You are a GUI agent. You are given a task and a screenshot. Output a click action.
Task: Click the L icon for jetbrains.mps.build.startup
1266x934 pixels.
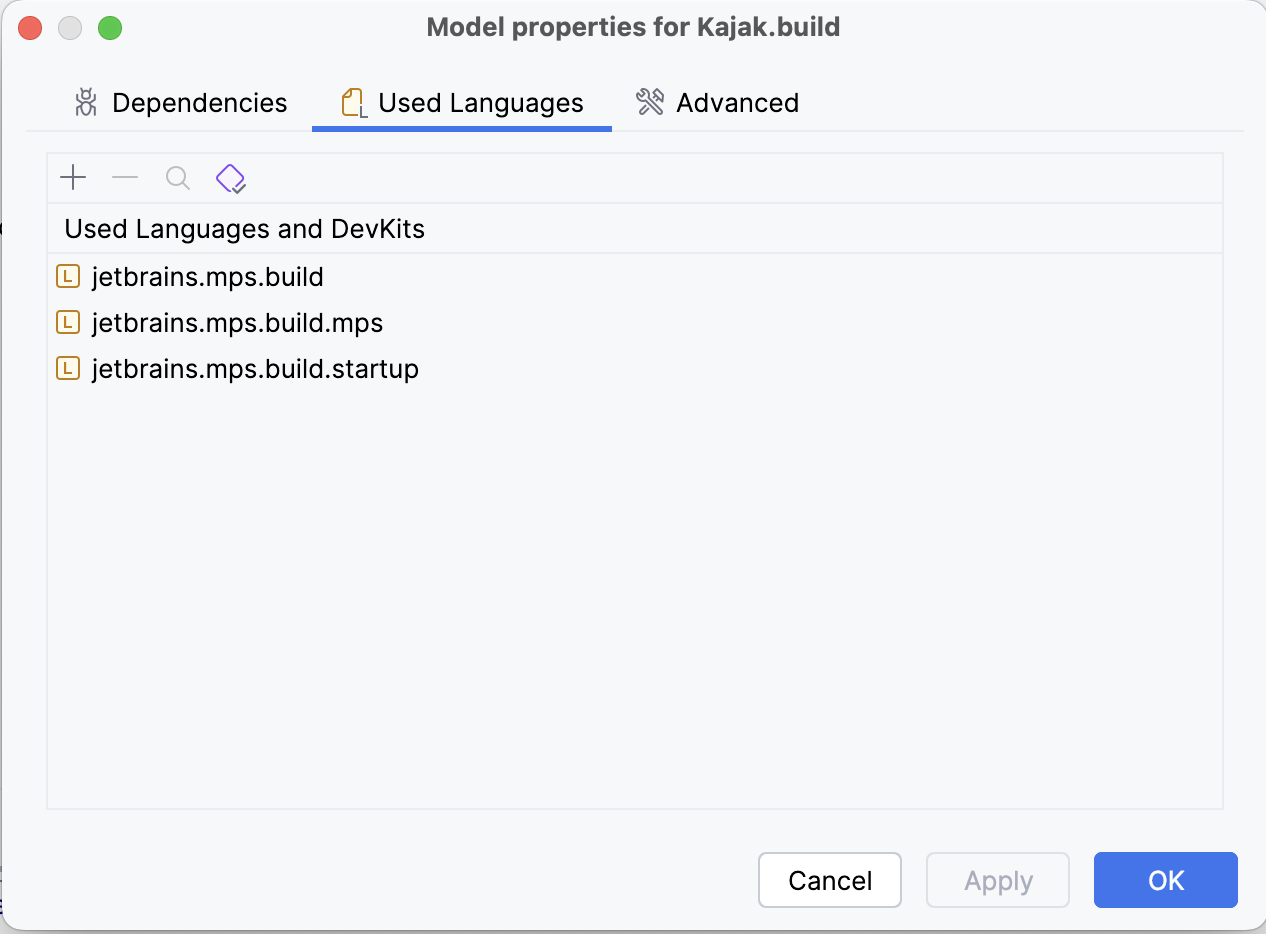tap(68, 368)
